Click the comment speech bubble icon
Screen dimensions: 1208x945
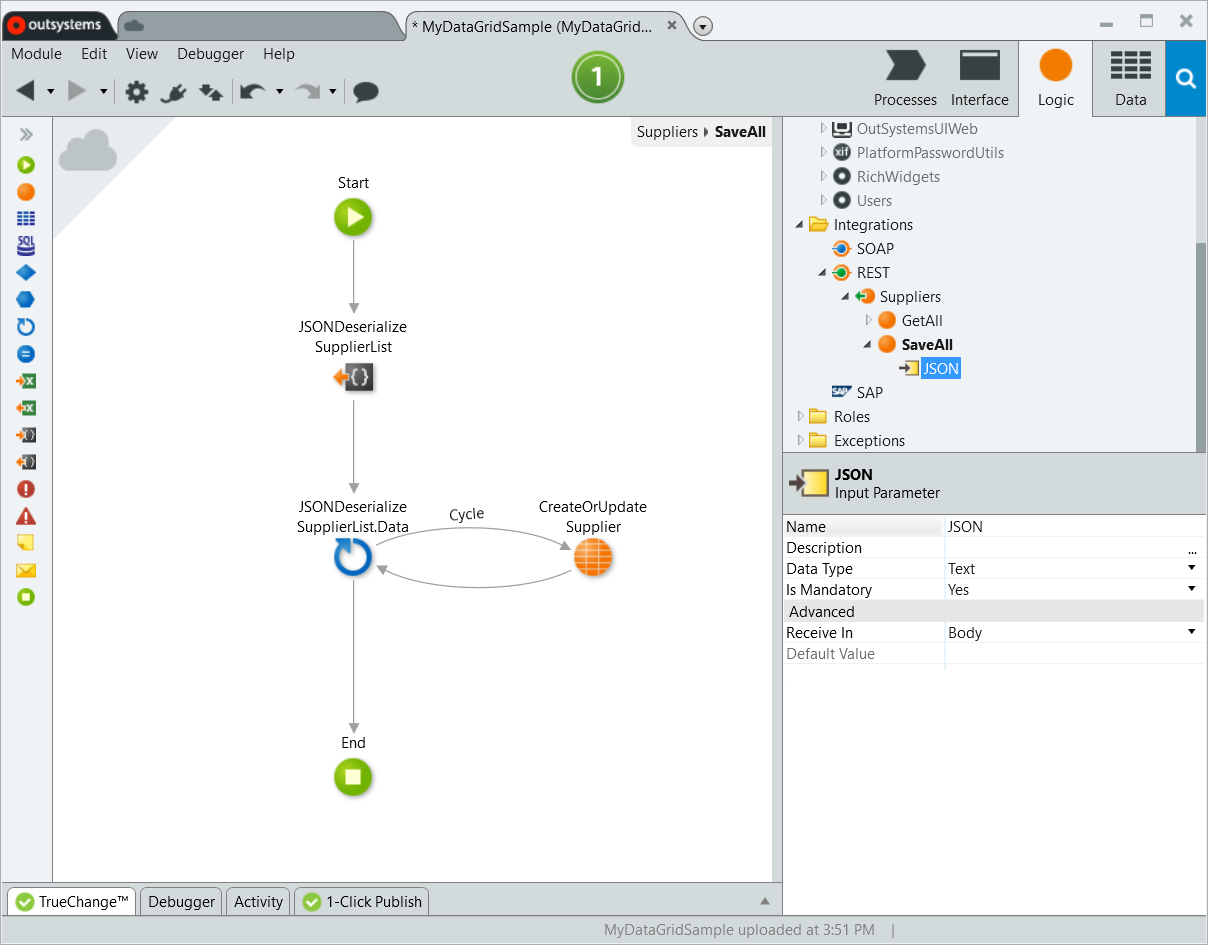(366, 92)
